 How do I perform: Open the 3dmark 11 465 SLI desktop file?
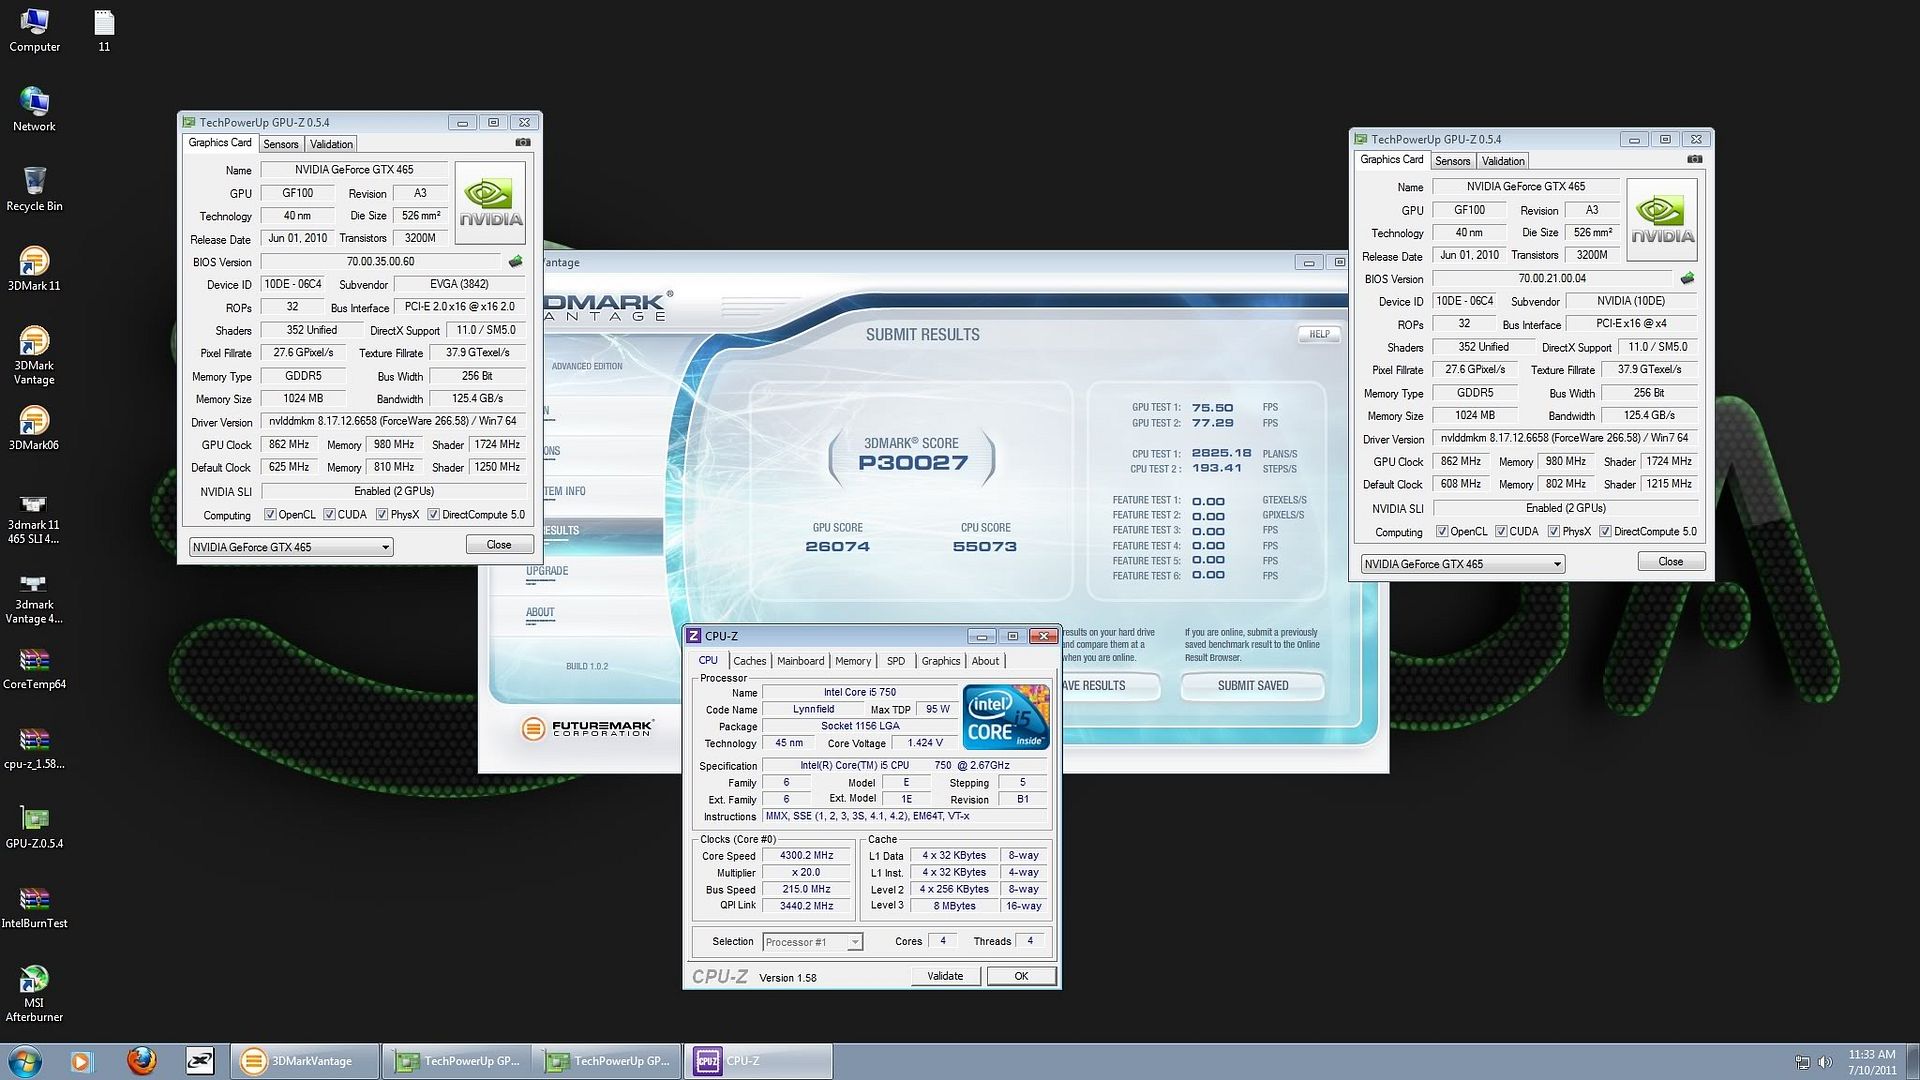(x=34, y=518)
